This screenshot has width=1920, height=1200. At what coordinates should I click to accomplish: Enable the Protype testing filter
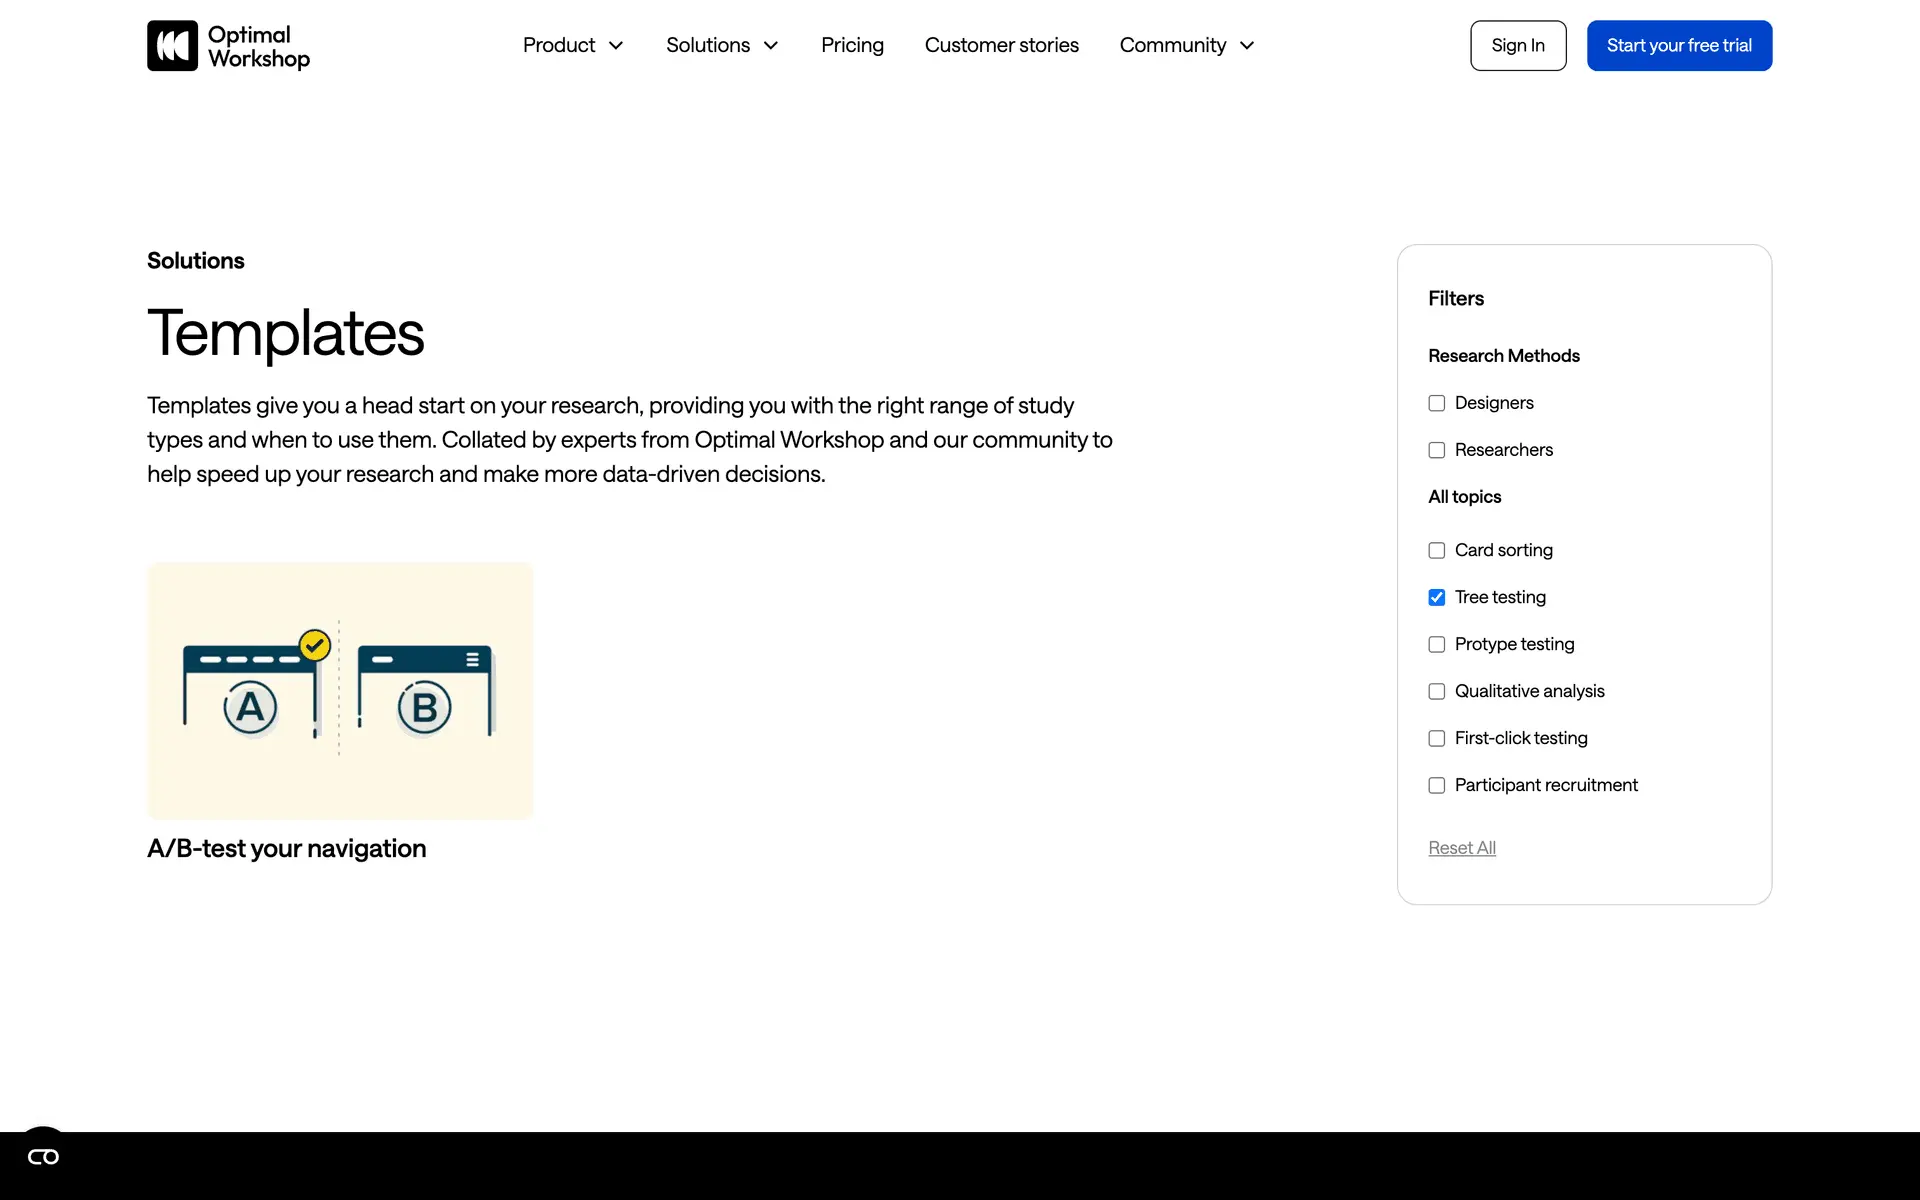click(x=1437, y=644)
